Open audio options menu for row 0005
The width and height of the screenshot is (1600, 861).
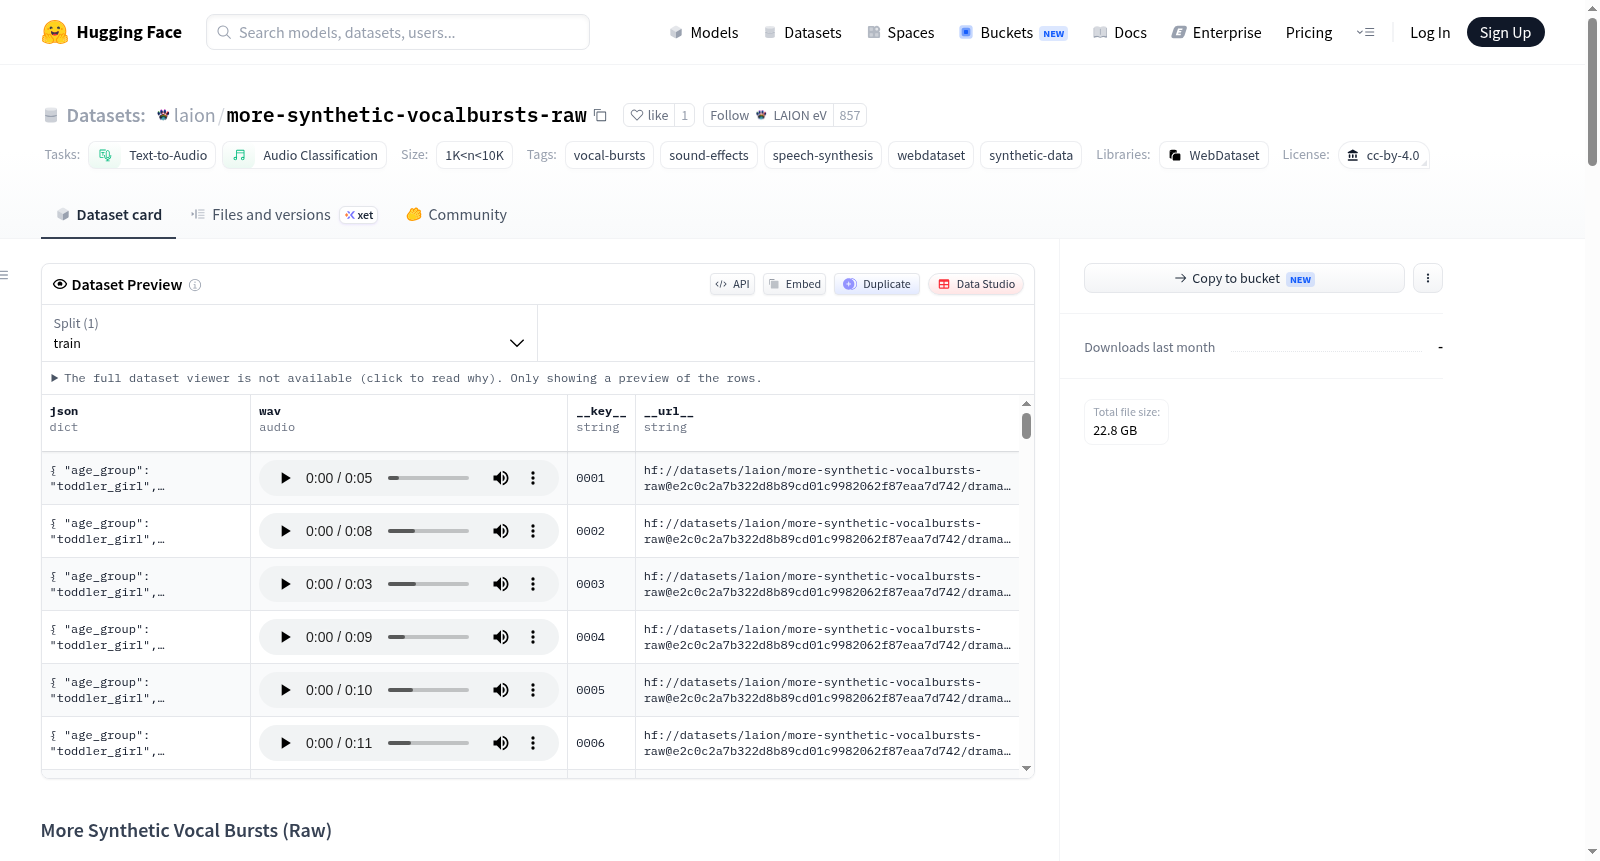533,690
